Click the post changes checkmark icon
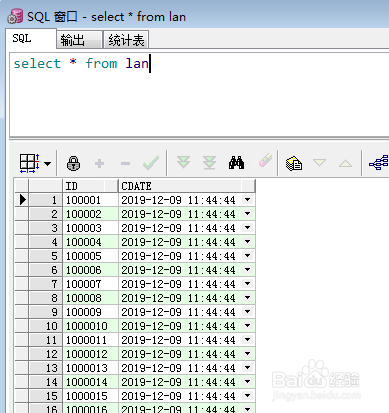 [x=151, y=163]
